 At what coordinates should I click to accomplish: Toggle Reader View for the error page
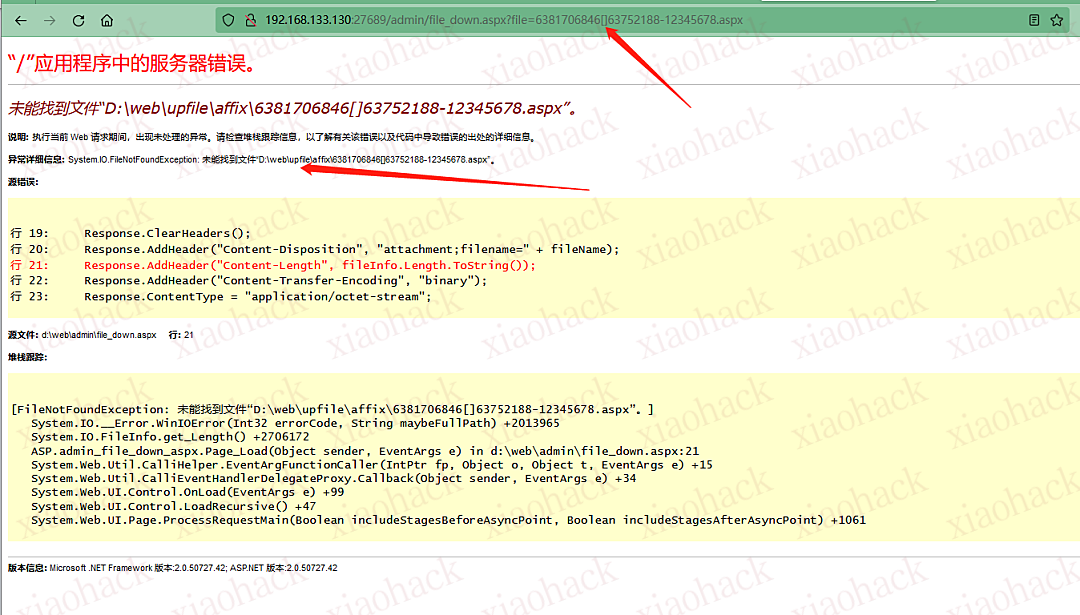[1034, 19]
